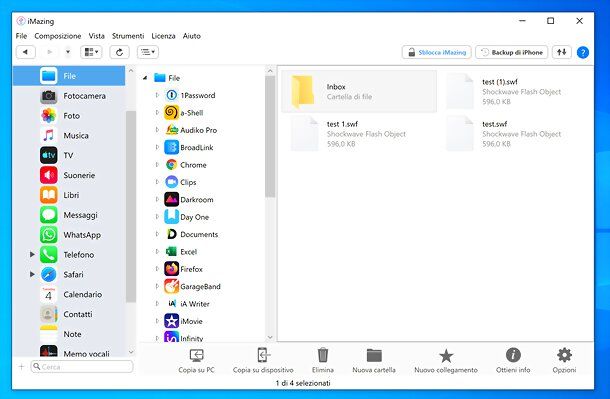This screenshot has height=399, width=610.
Task: Collapse the File root tree node
Action: pos(145,78)
